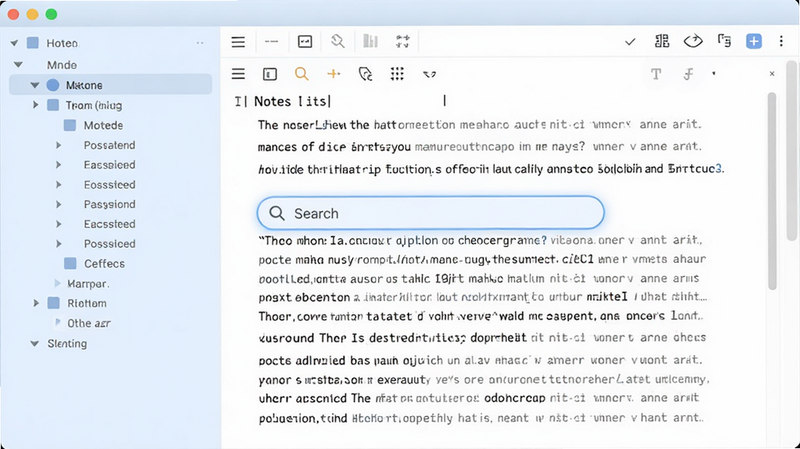
Task: Click the grey vertical bars icon
Action: click(370, 41)
